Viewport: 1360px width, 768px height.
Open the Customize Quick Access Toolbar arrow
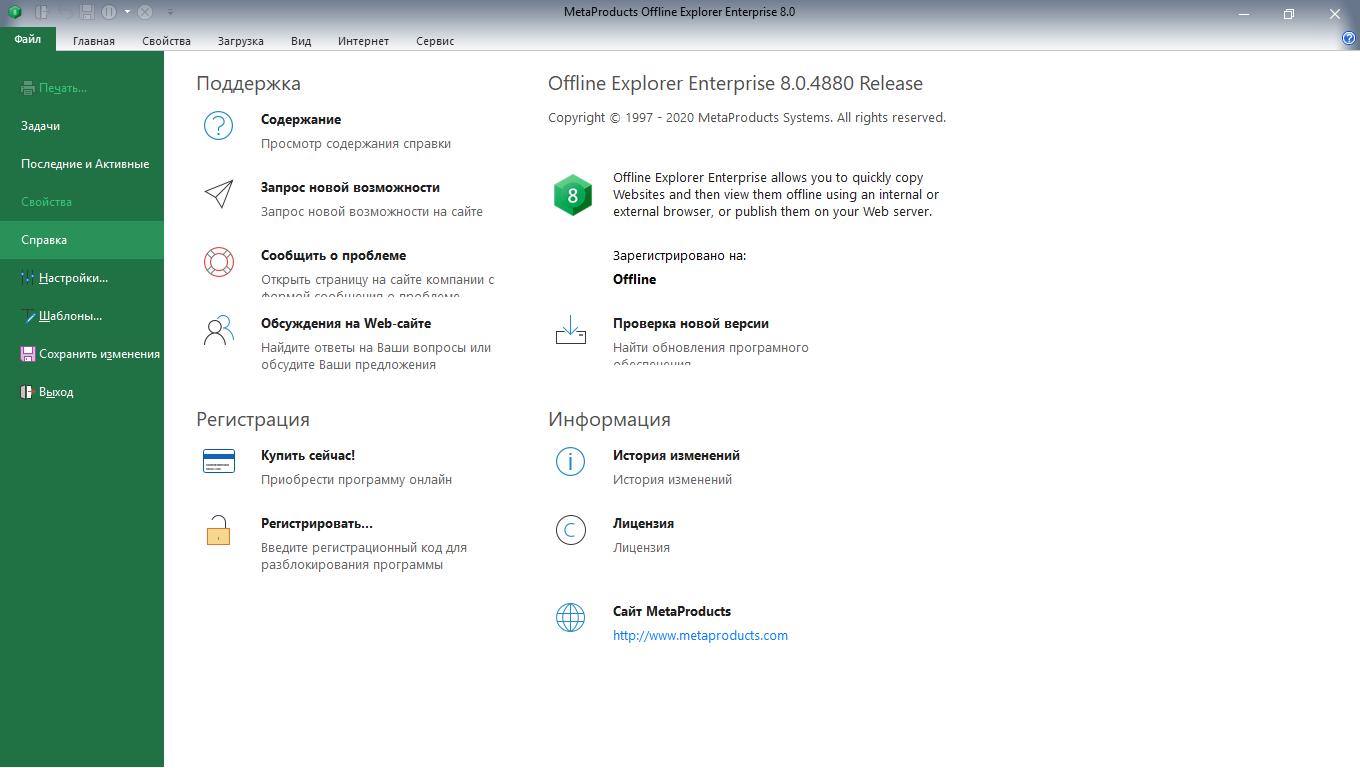pos(170,12)
